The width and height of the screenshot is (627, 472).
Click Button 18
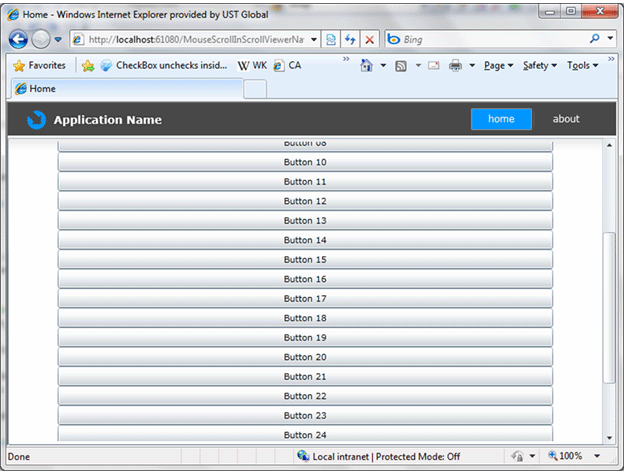click(x=305, y=318)
